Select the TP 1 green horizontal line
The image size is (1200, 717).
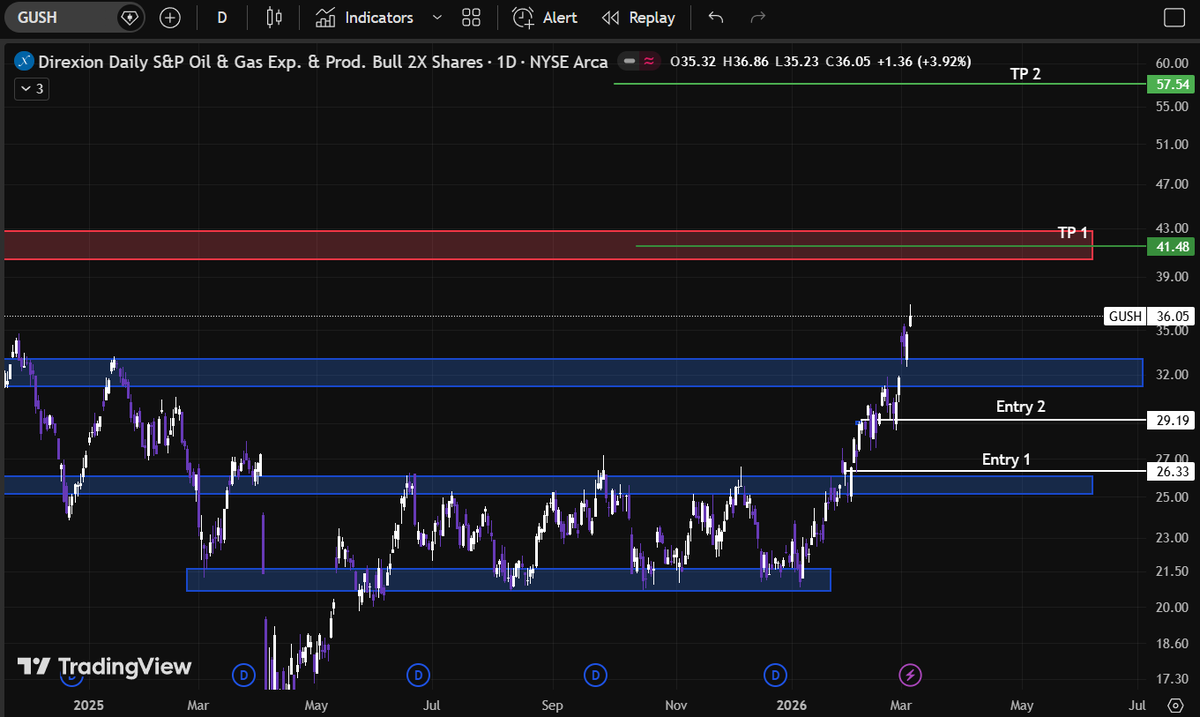click(890, 245)
